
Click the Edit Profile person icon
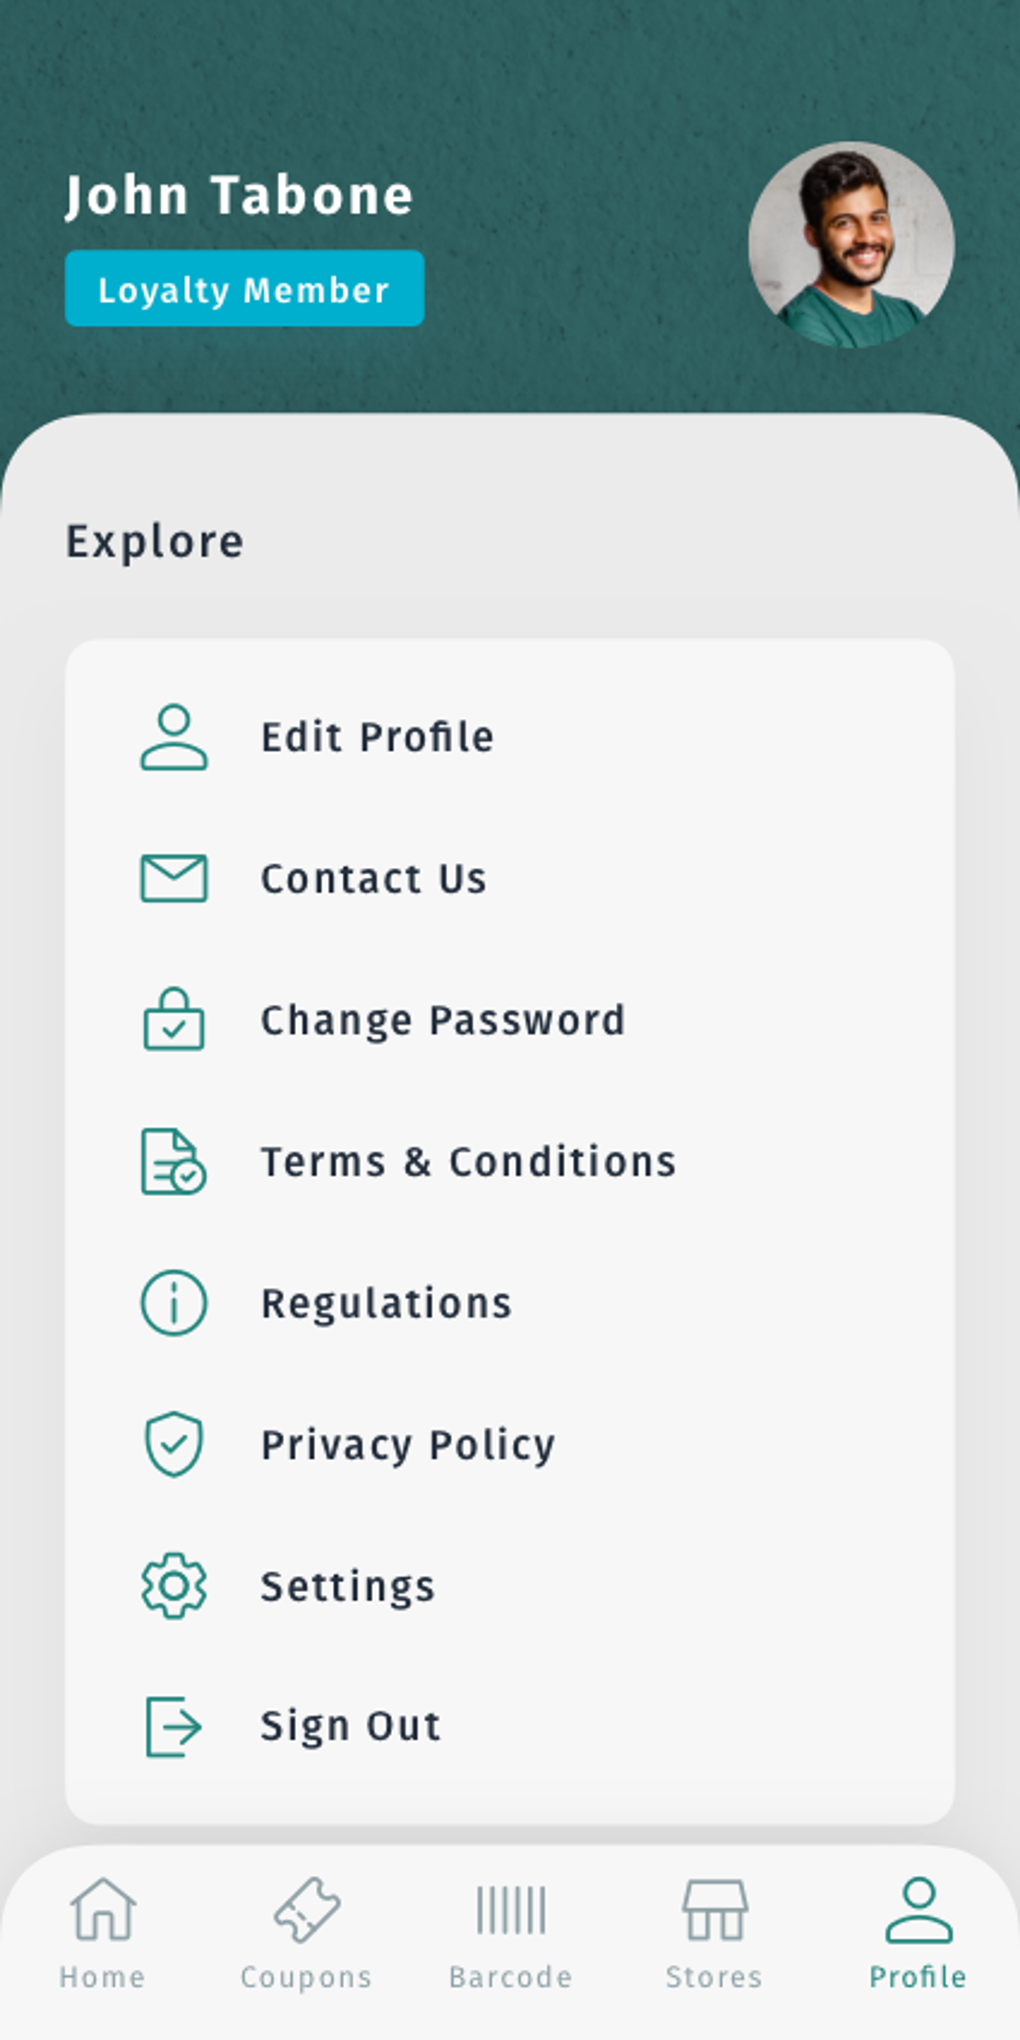click(174, 737)
